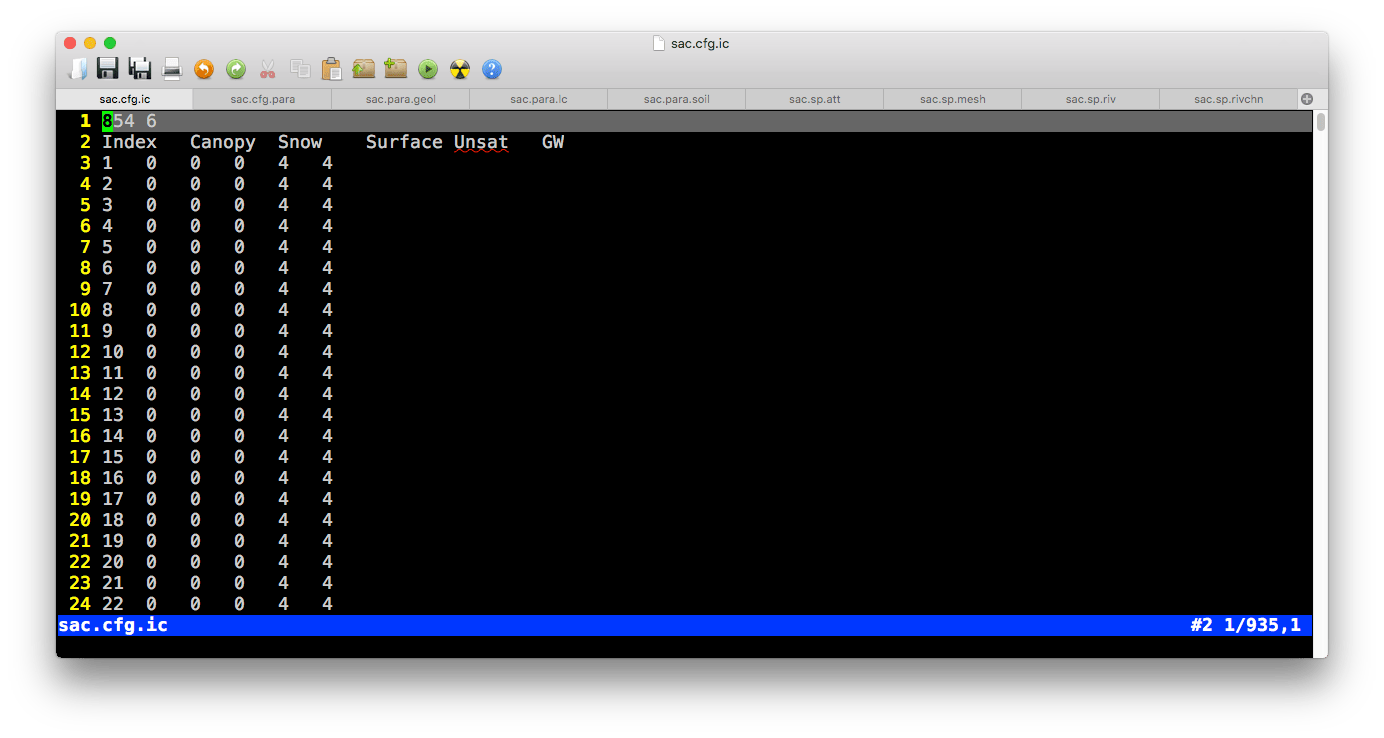The width and height of the screenshot is (1384, 738).
Task: Click '854' on line 1
Action: (118, 121)
